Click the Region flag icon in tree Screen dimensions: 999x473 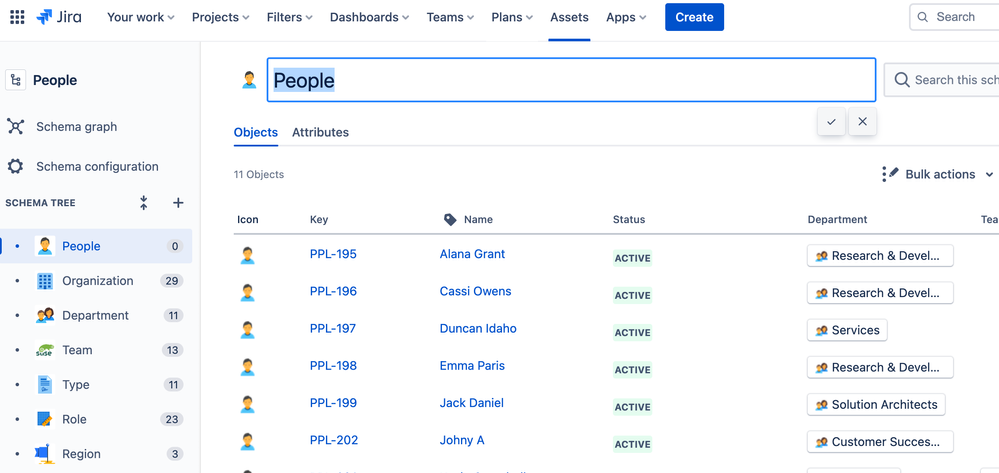45,453
